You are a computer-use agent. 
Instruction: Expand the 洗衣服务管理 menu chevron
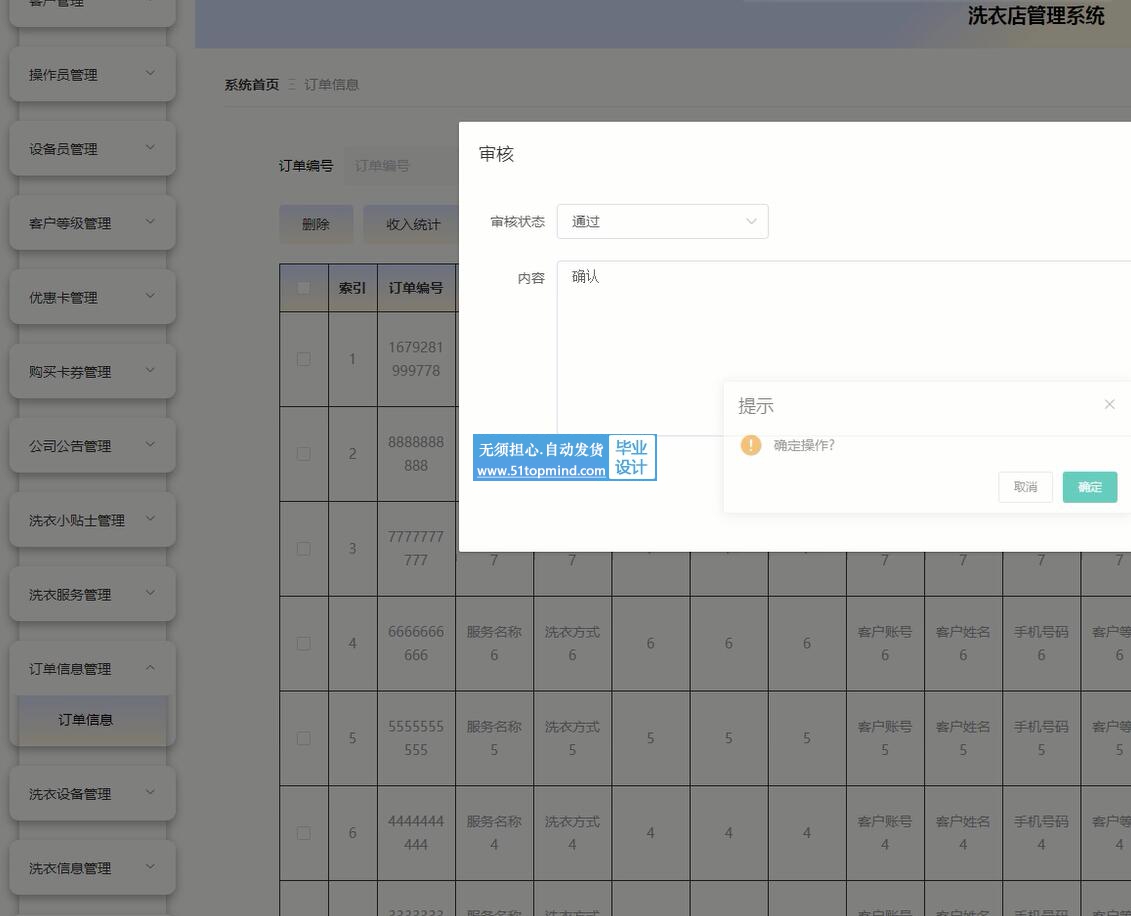tap(150, 593)
